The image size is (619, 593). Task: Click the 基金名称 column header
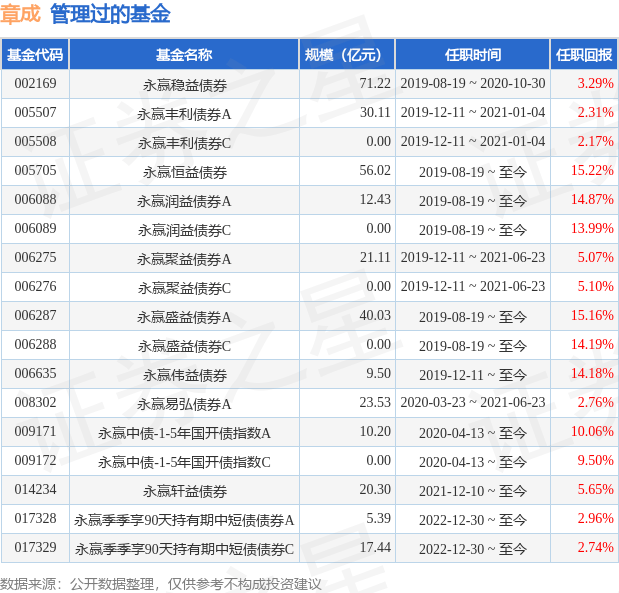click(x=184, y=55)
